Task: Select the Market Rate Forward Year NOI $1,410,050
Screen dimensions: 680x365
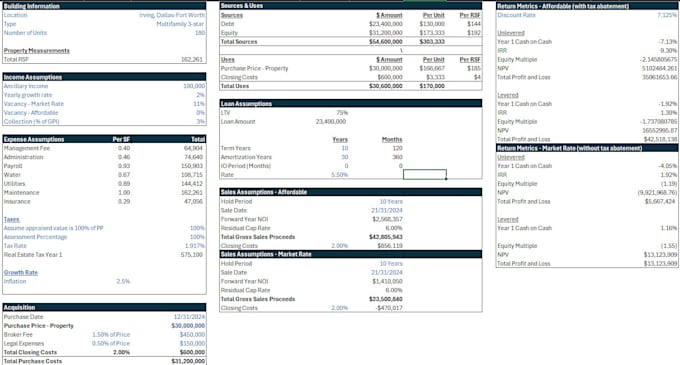Action: 387,281
